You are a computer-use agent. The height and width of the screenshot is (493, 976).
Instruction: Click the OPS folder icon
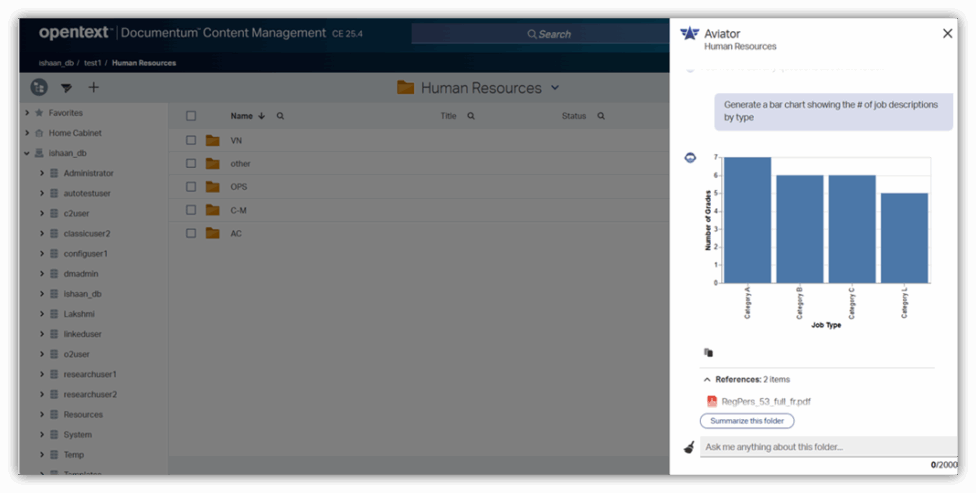tap(213, 187)
